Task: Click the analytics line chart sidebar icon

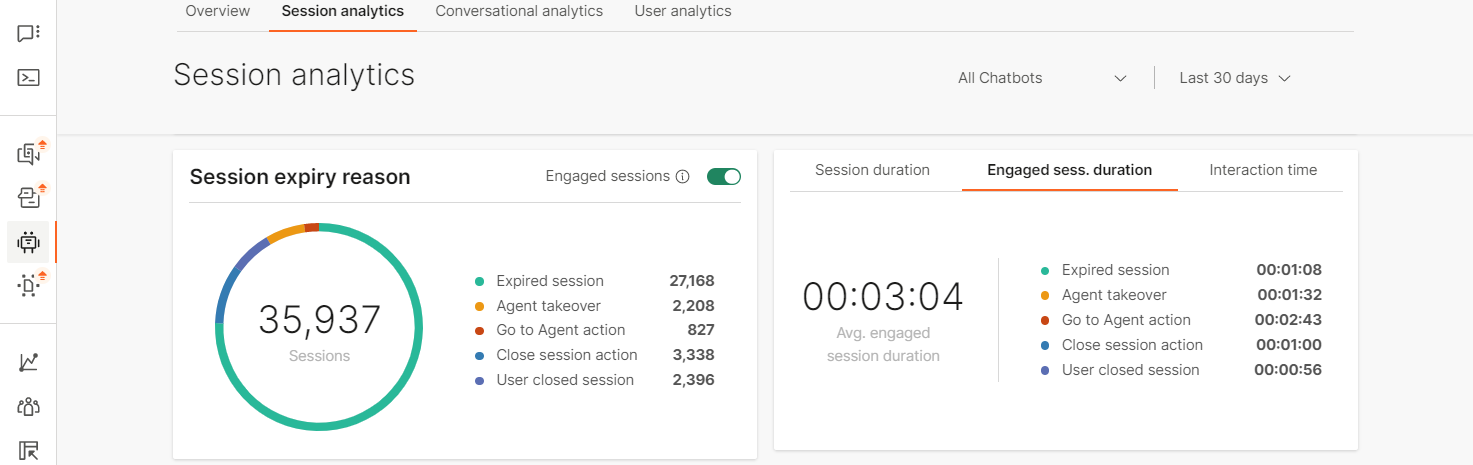Action: coord(28,362)
